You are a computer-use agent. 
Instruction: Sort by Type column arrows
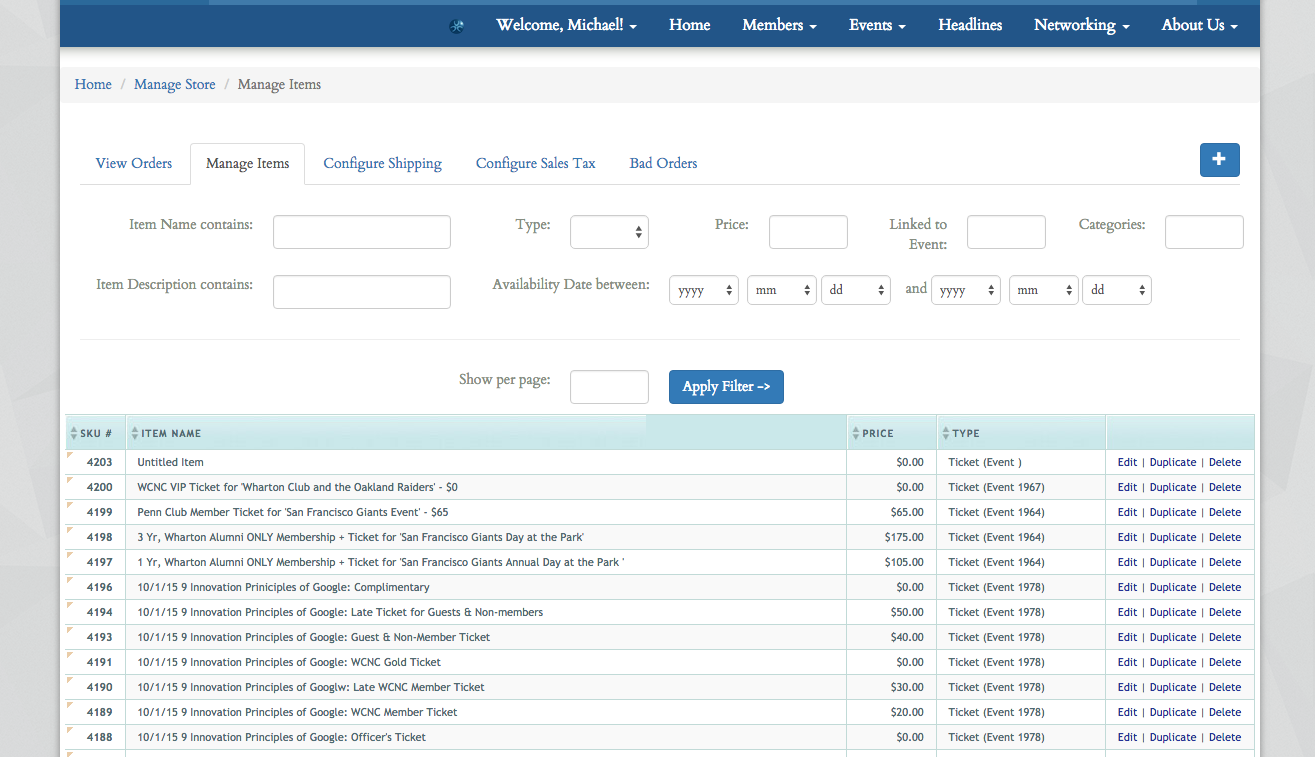(946, 433)
